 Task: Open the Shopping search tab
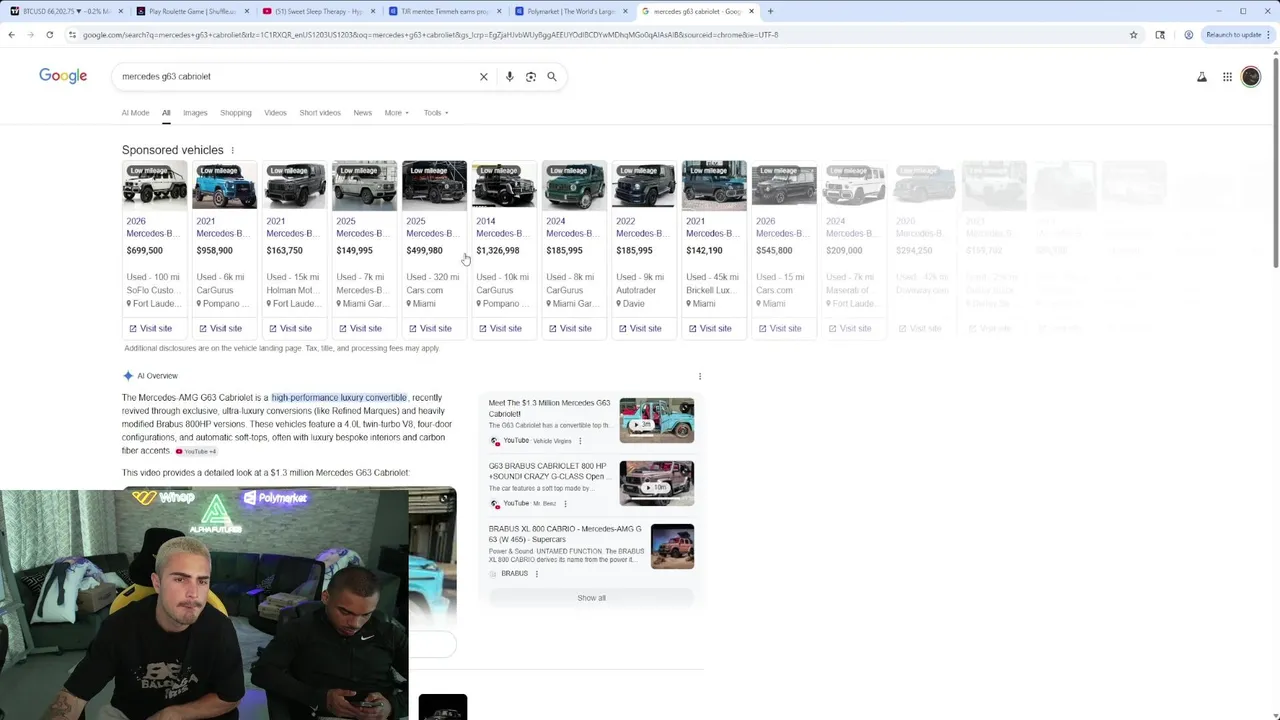(236, 113)
